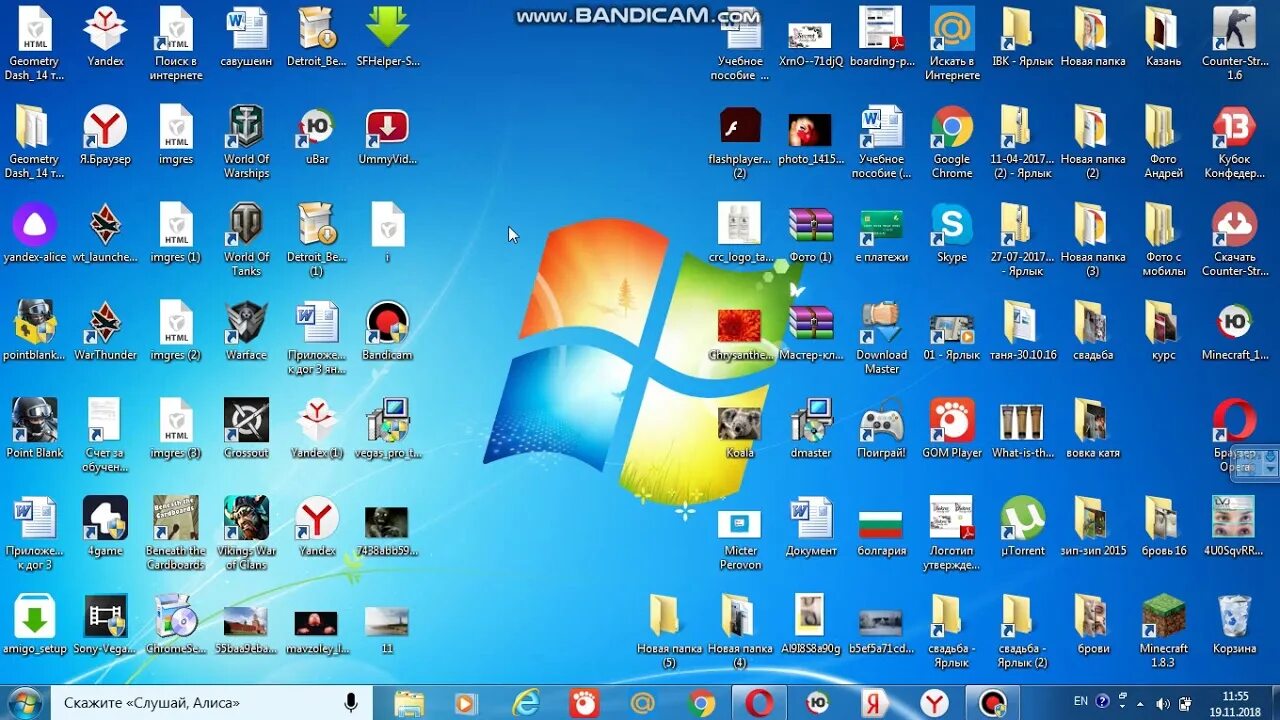Screen dimensions: 1280x720
Task: Launch Google Chrome desktop shortcut
Action: tap(952, 141)
